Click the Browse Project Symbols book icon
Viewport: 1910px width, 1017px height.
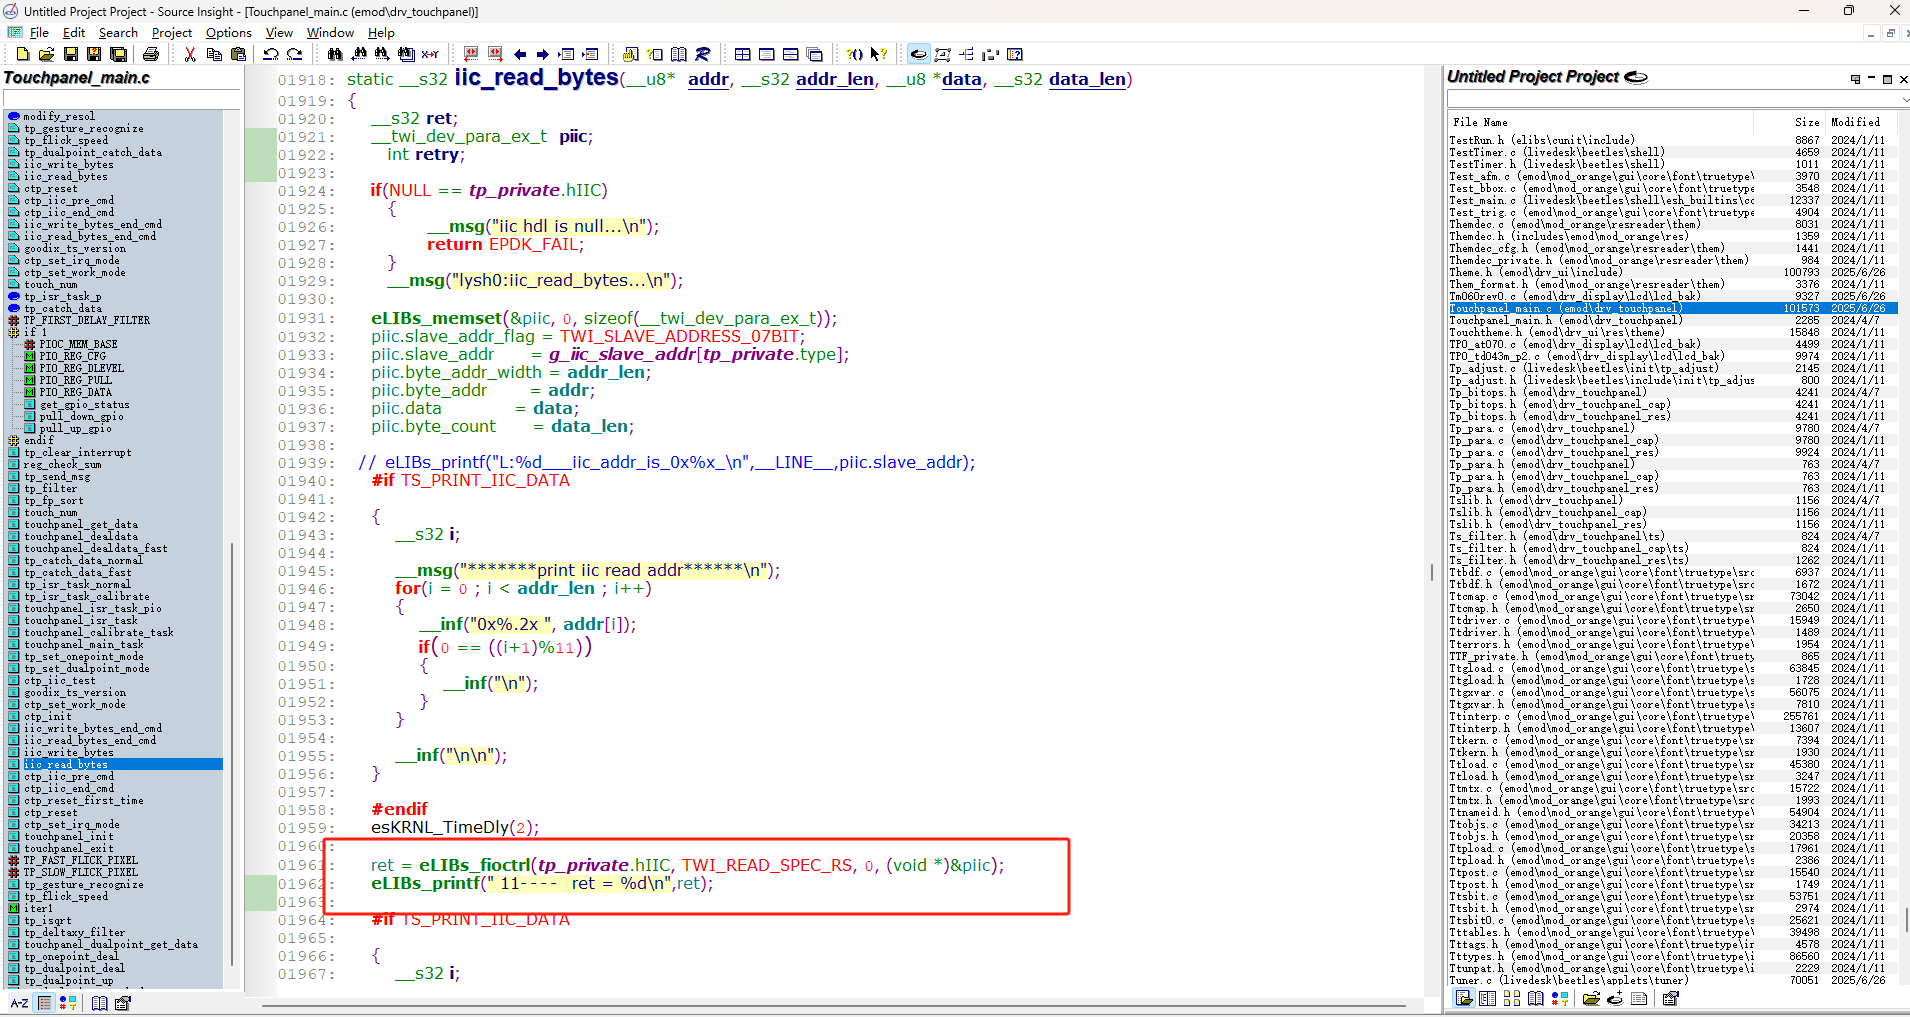click(679, 54)
